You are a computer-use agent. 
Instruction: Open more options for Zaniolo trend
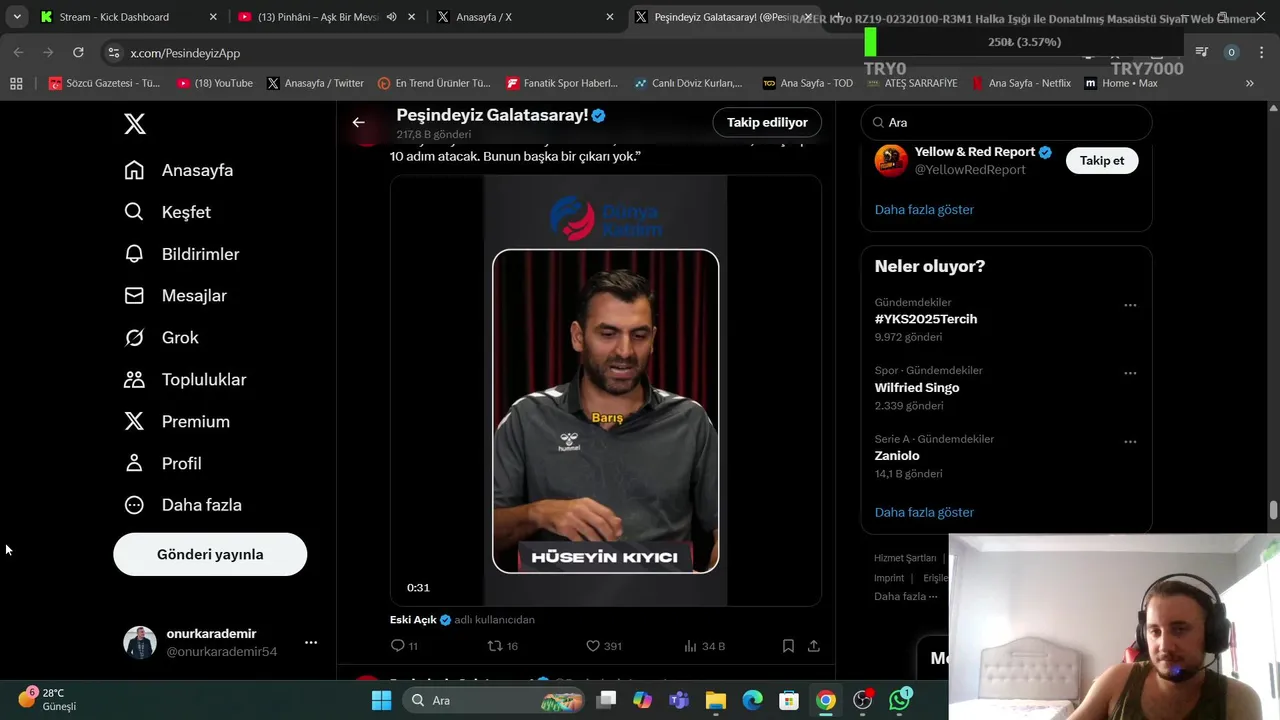coord(1130,441)
